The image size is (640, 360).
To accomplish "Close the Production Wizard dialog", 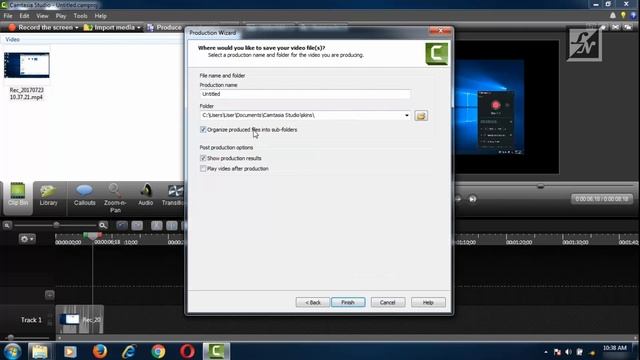I will pyautogui.click(x=440, y=31).
